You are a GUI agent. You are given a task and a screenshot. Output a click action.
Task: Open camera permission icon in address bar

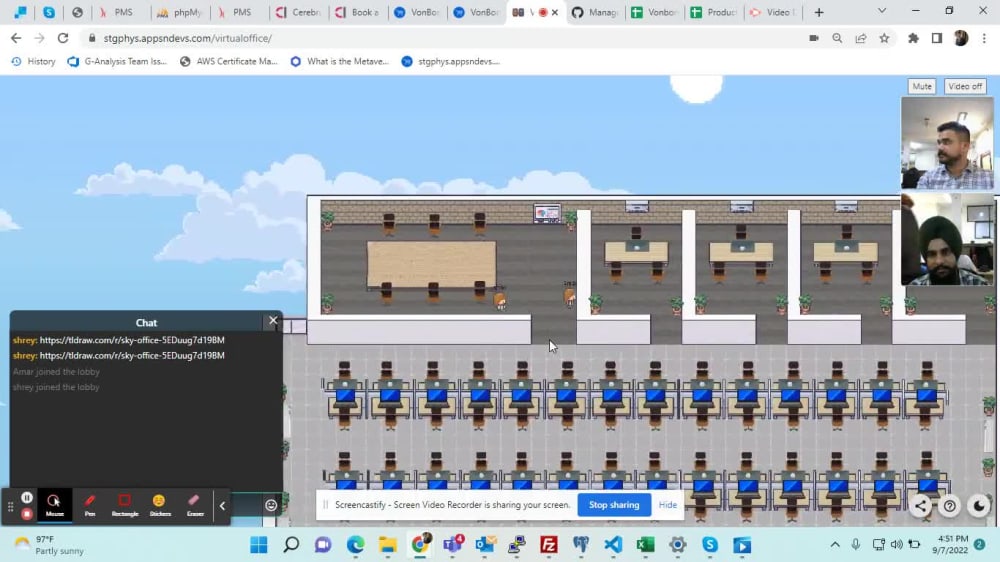pyautogui.click(x=814, y=38)
